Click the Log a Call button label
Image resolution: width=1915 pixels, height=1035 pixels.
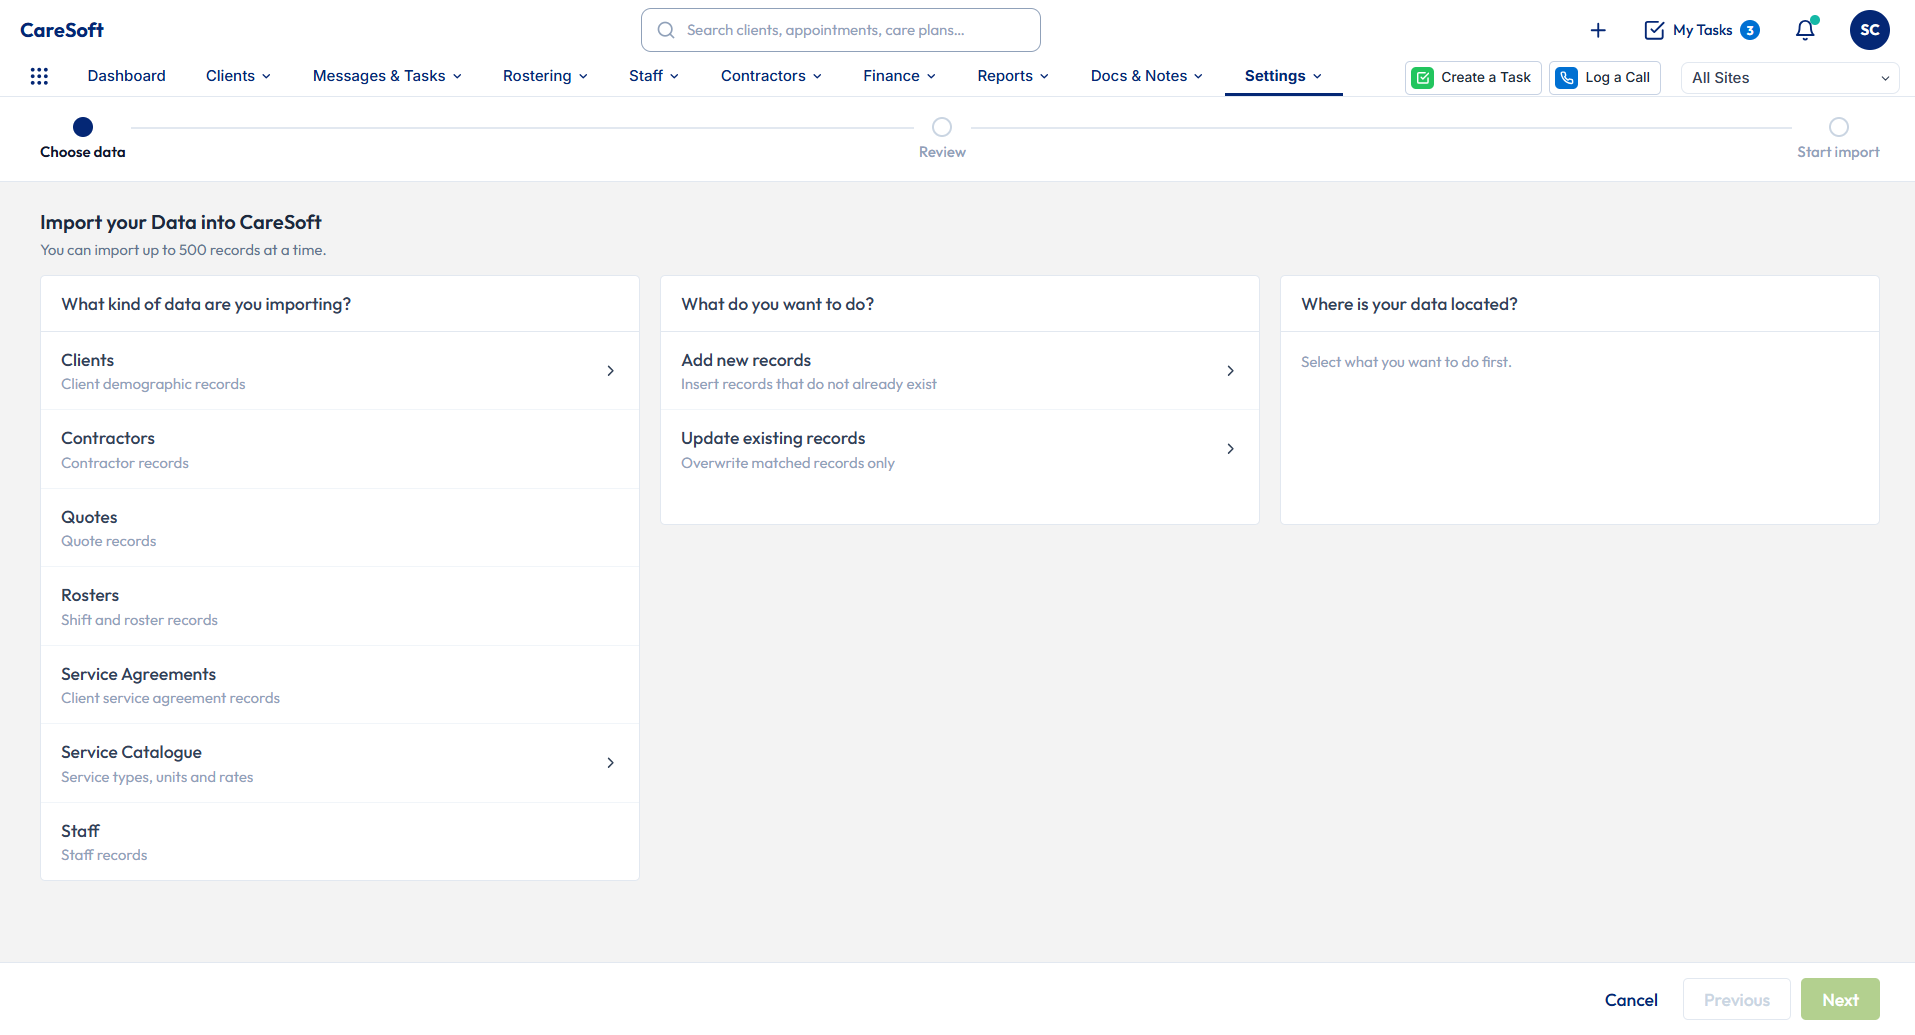1617,77
